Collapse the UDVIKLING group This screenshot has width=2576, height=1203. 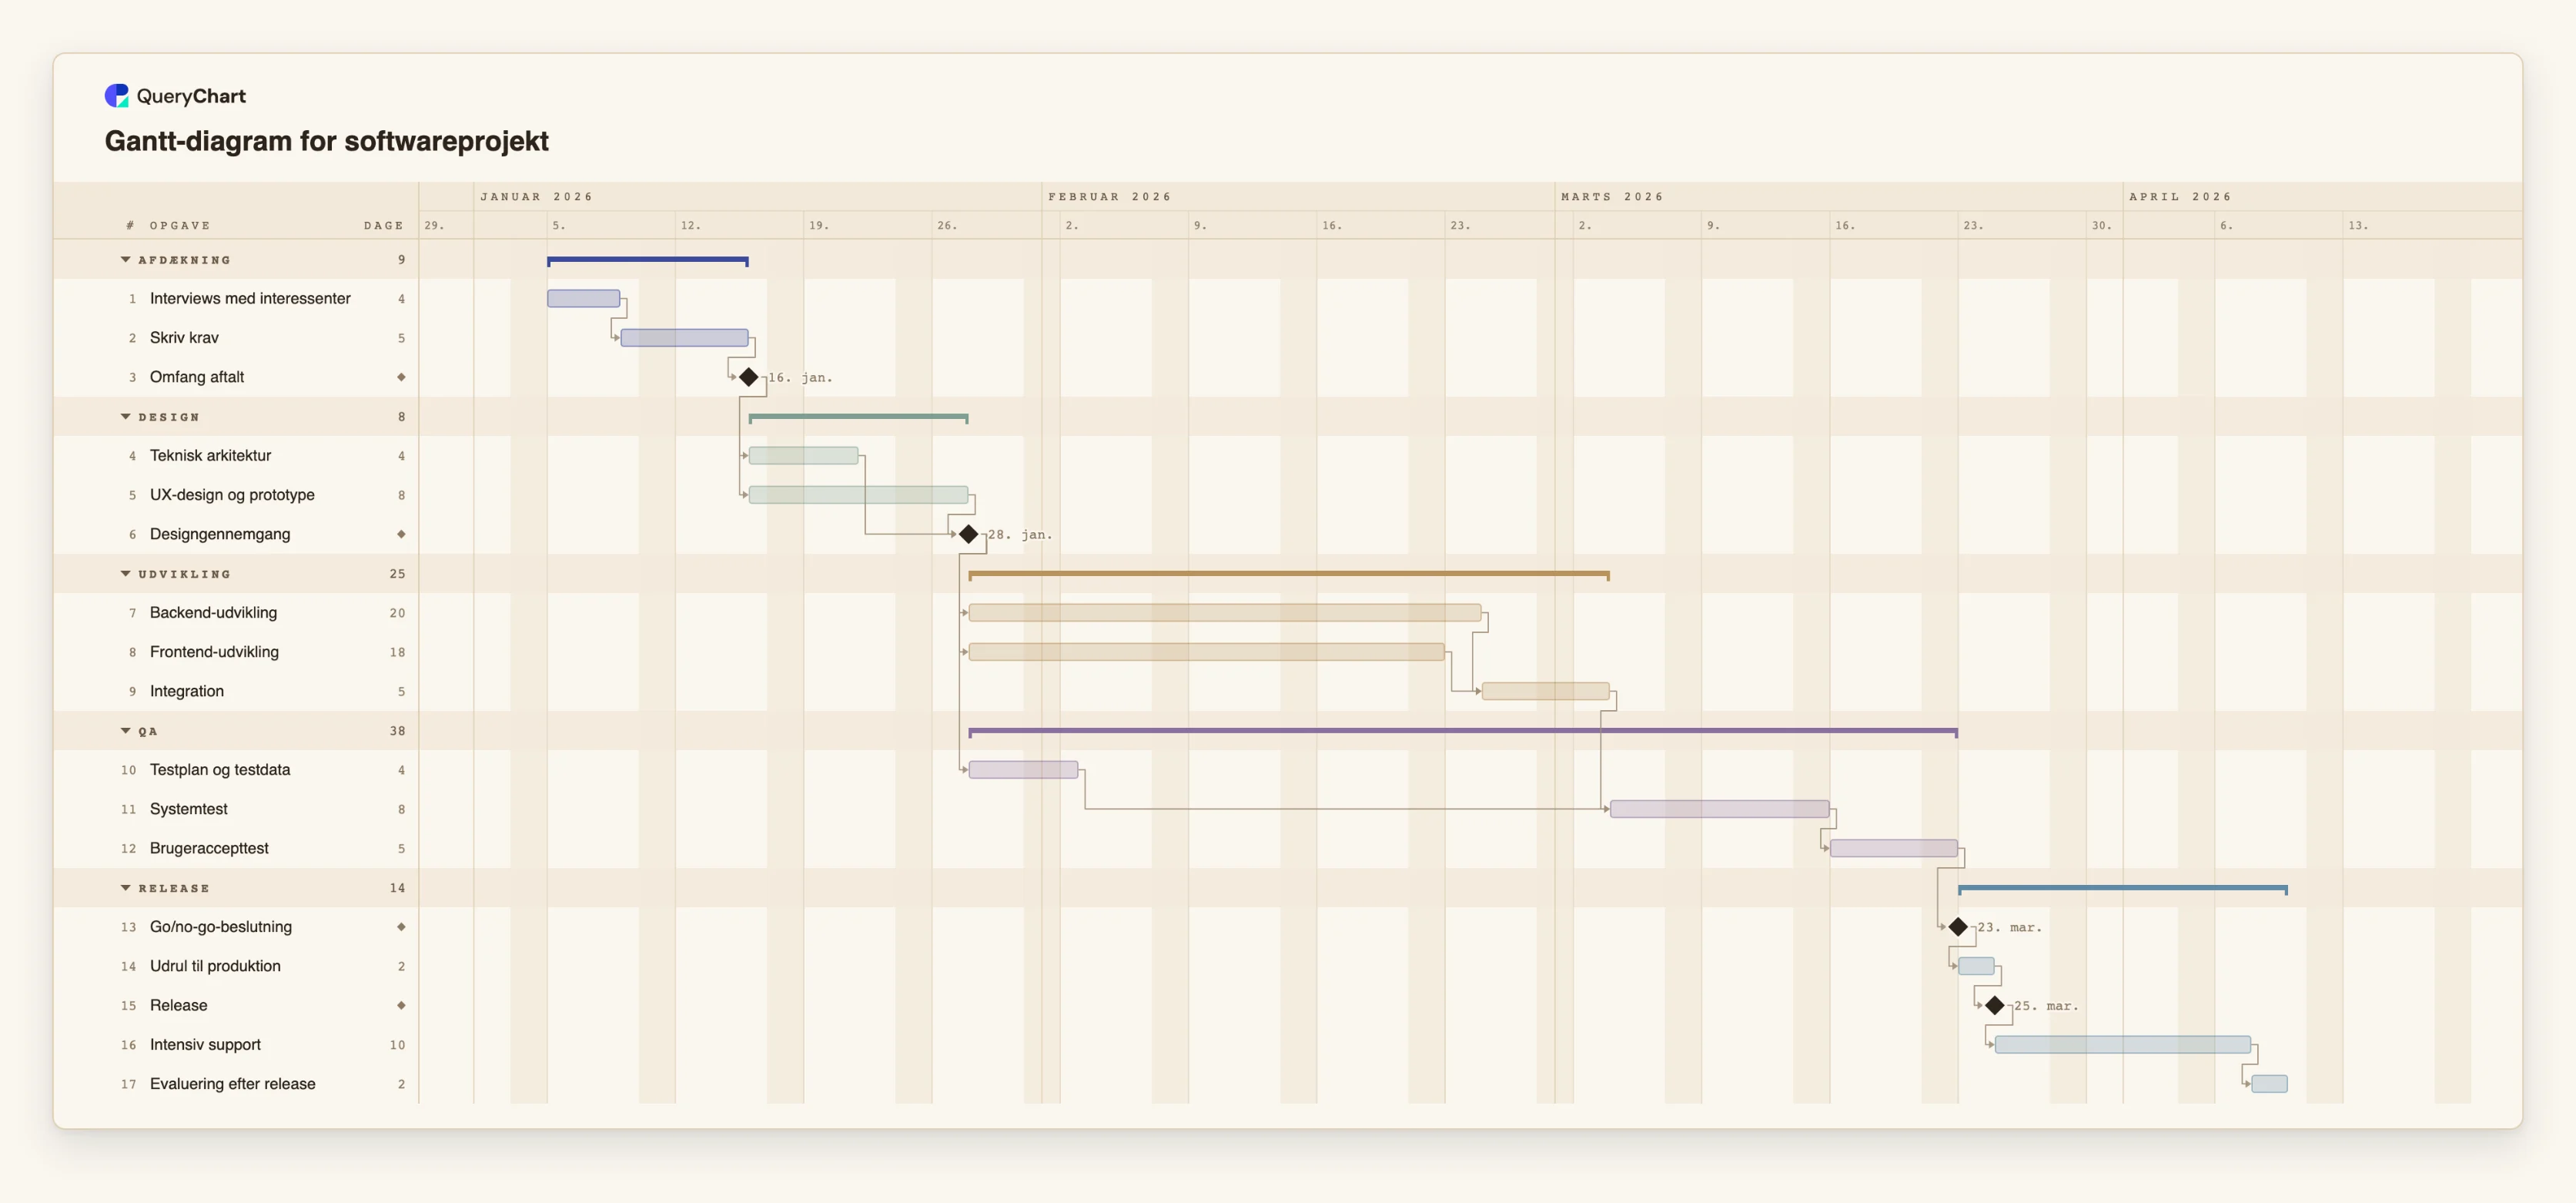[x=126, y=574]
